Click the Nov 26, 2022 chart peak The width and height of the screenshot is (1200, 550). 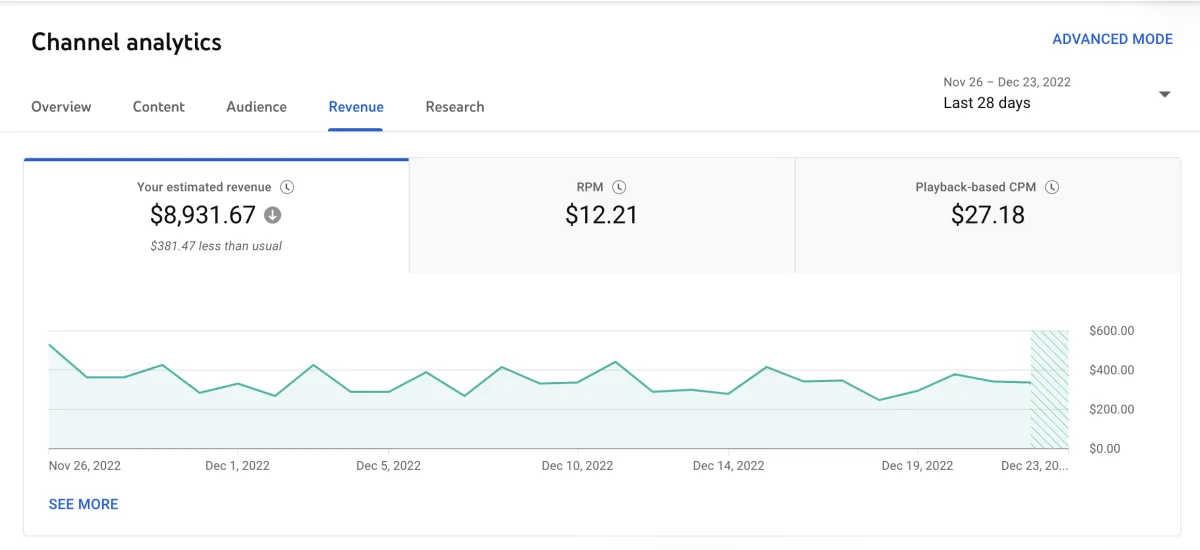50,345
